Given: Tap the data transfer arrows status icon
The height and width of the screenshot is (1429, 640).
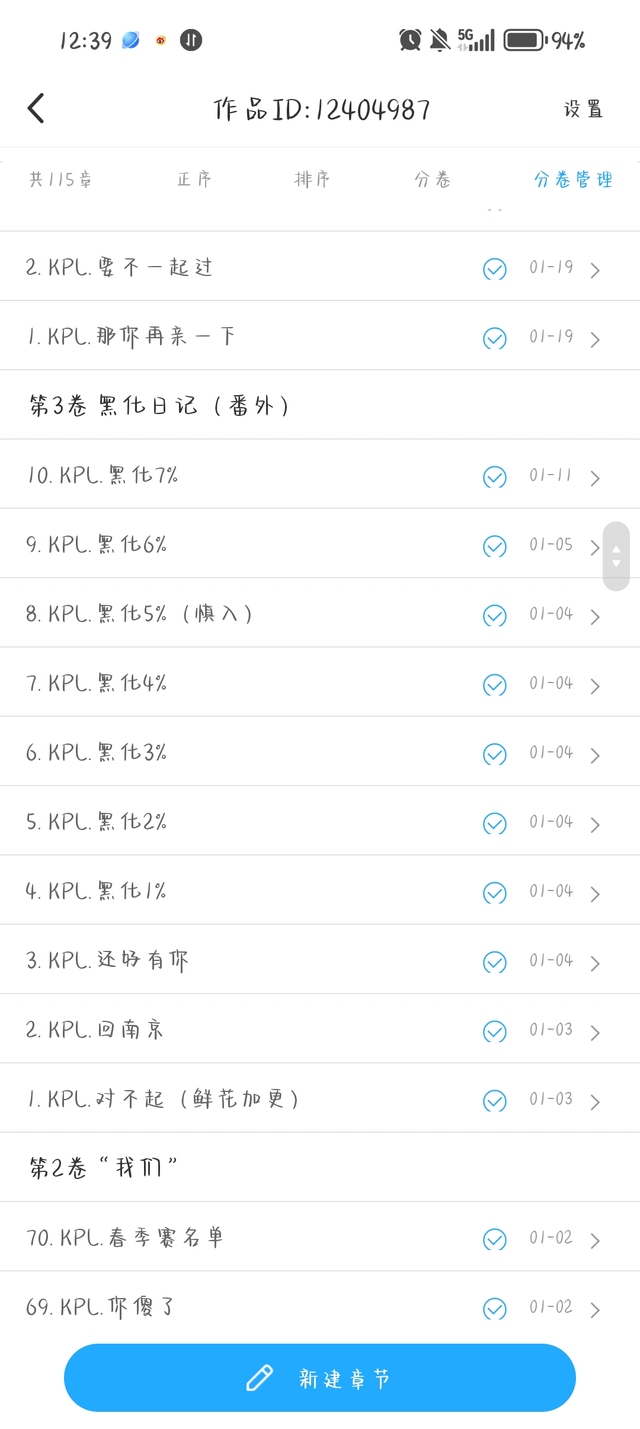Looking at the screenshot, I should click(x=190, y=40).
